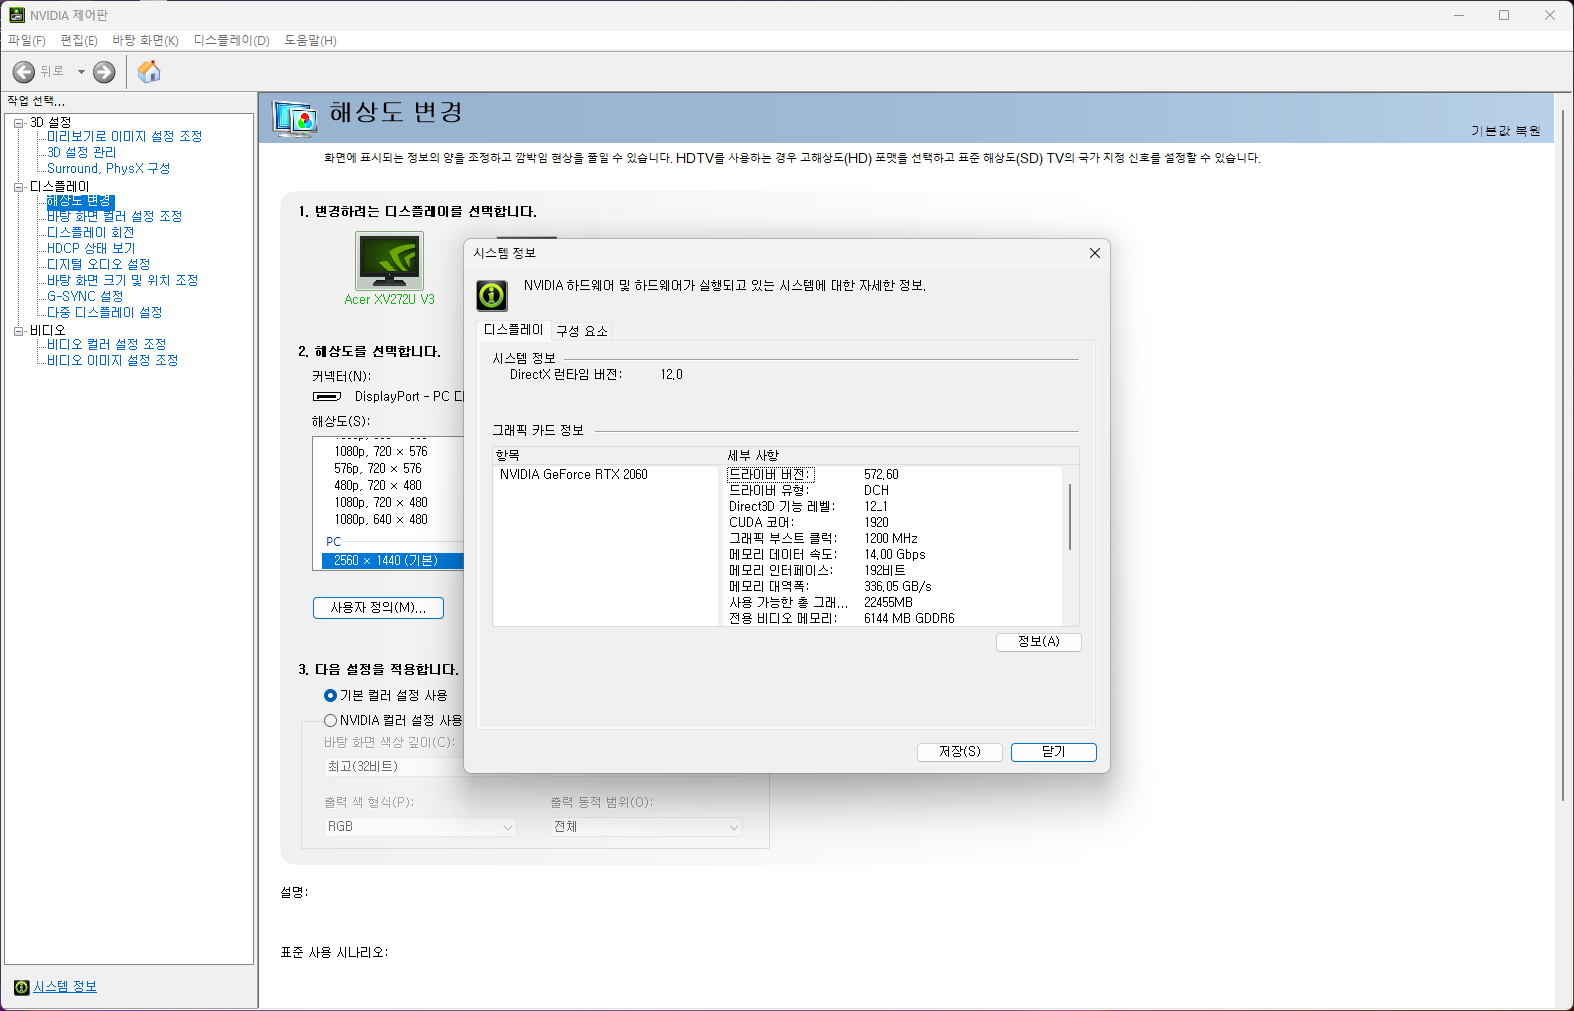Click the 닫기 button
The image size is (1574, 1011).
pyautogui.click(x=1054, y=752)
